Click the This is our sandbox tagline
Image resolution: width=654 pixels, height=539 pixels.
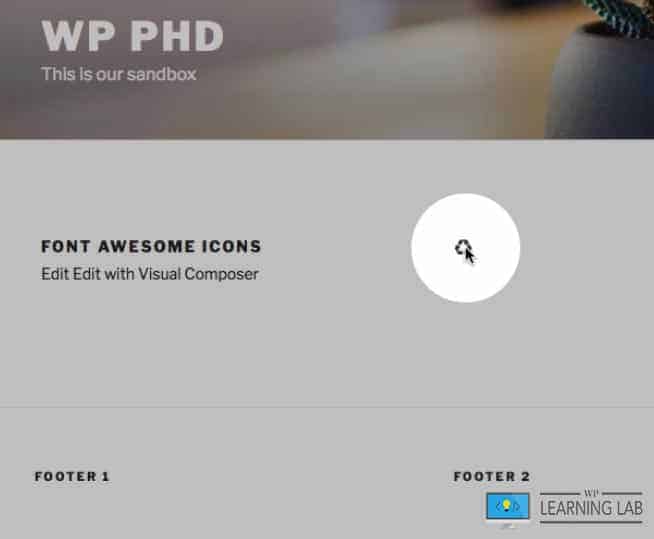[118, 74]
